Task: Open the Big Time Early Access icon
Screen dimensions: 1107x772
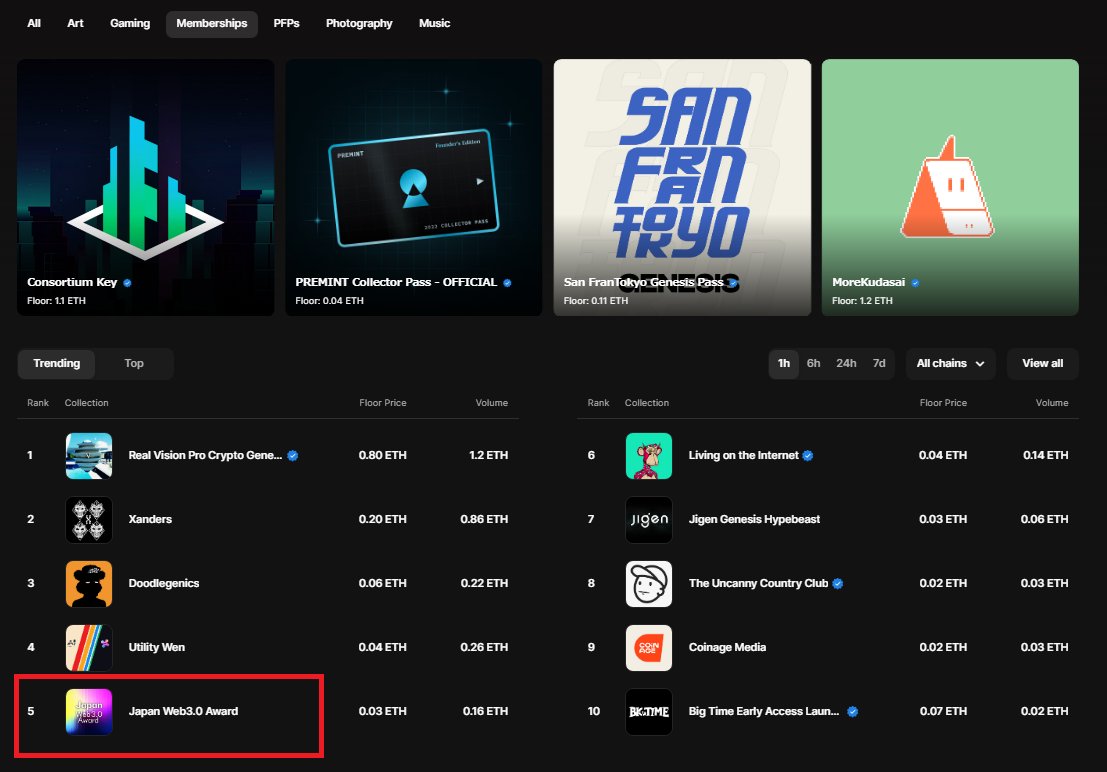Action: click(x=649, y=711)
